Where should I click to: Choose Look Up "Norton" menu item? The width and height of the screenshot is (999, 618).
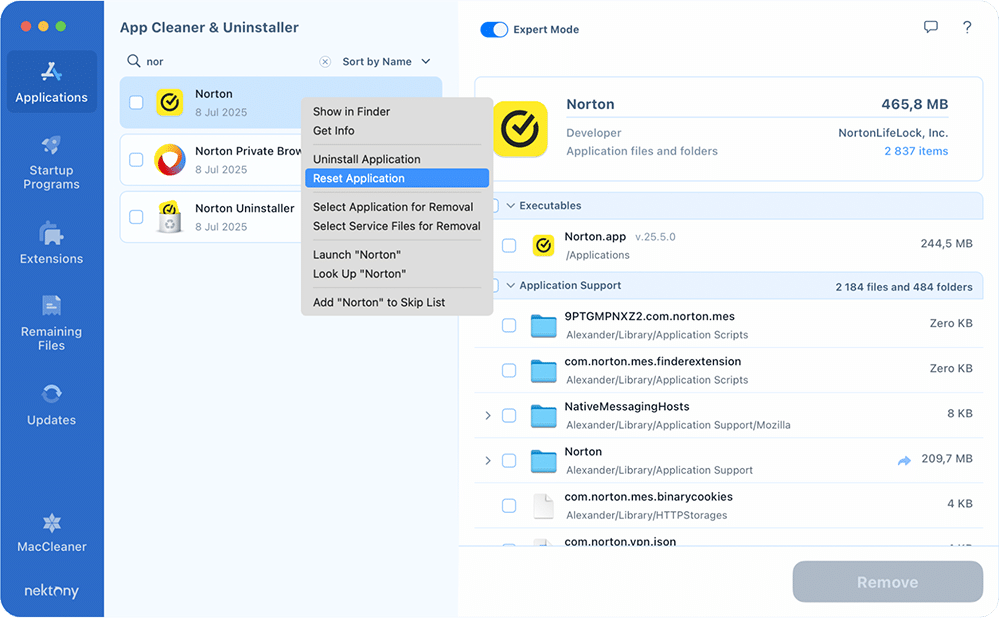[x=397, y=274]
